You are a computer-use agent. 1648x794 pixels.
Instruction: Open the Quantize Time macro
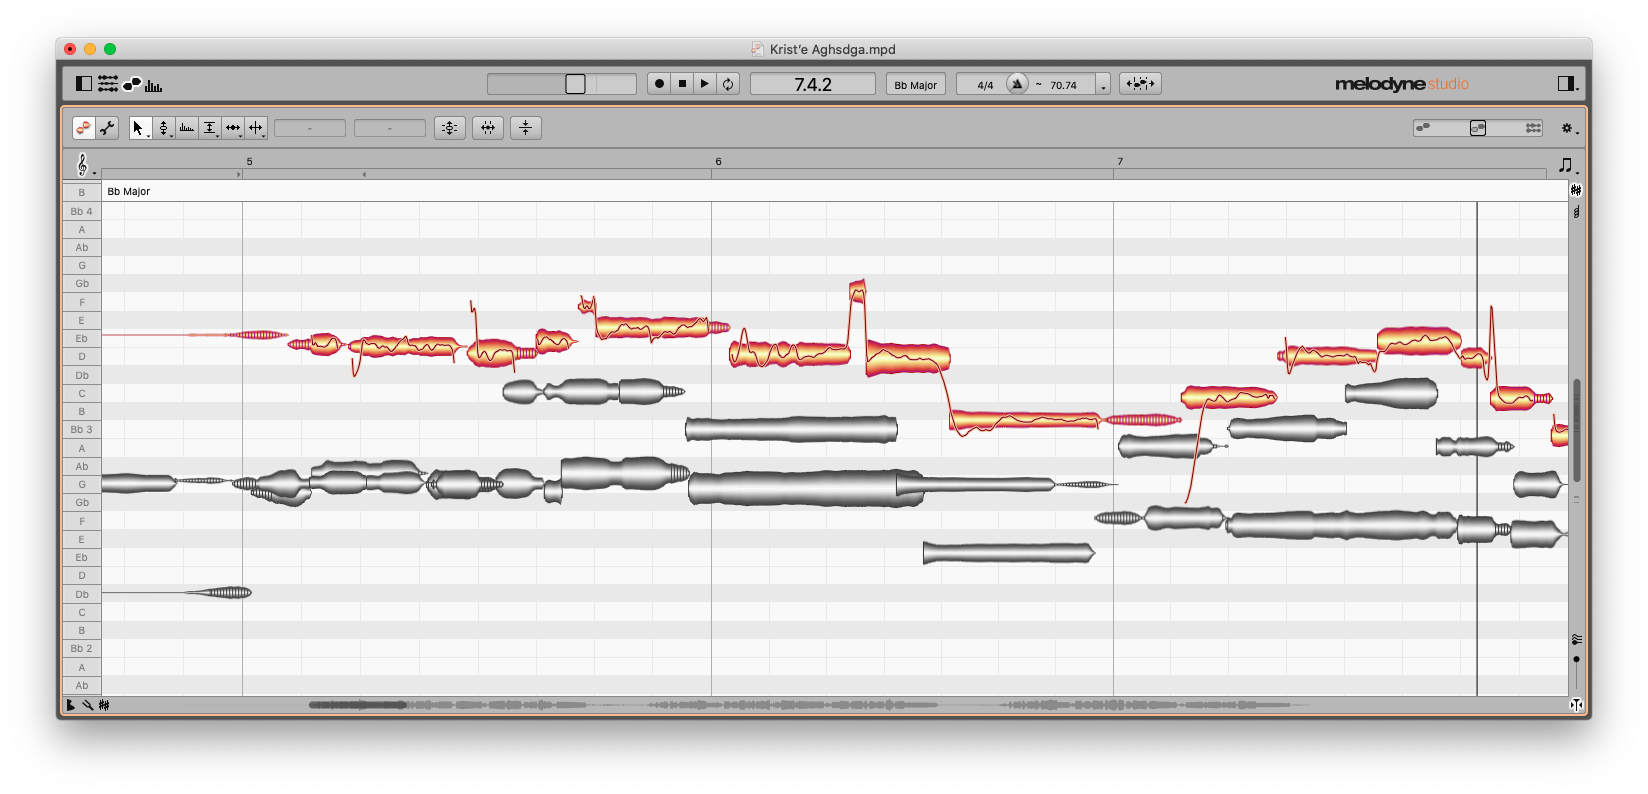[488, 128]
